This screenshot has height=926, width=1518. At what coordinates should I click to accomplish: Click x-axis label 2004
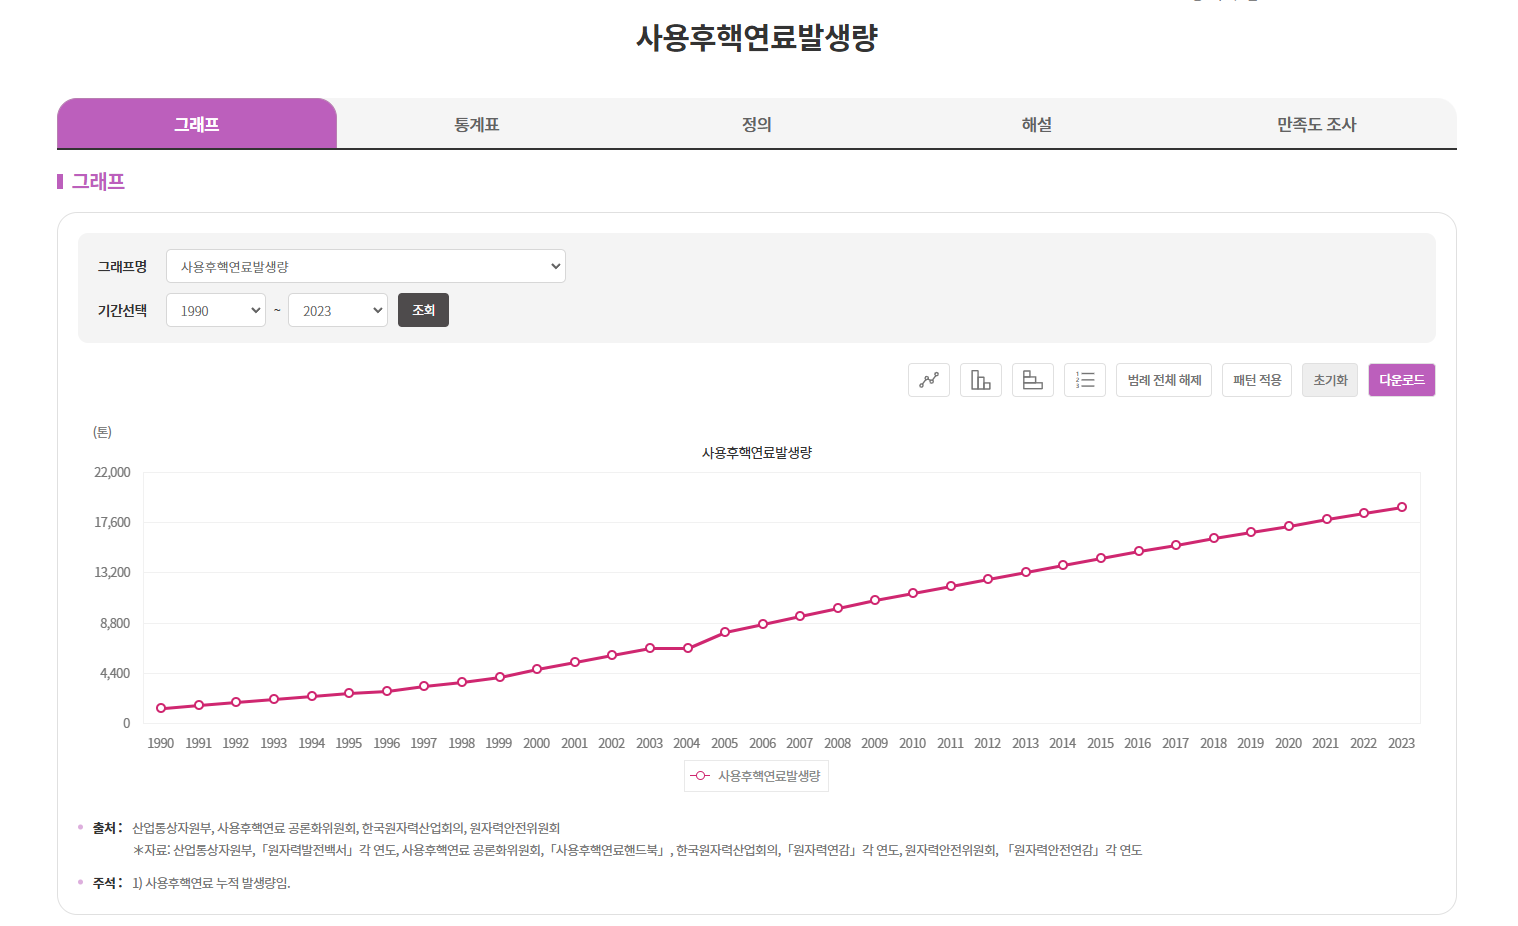[x=687, y=743]
